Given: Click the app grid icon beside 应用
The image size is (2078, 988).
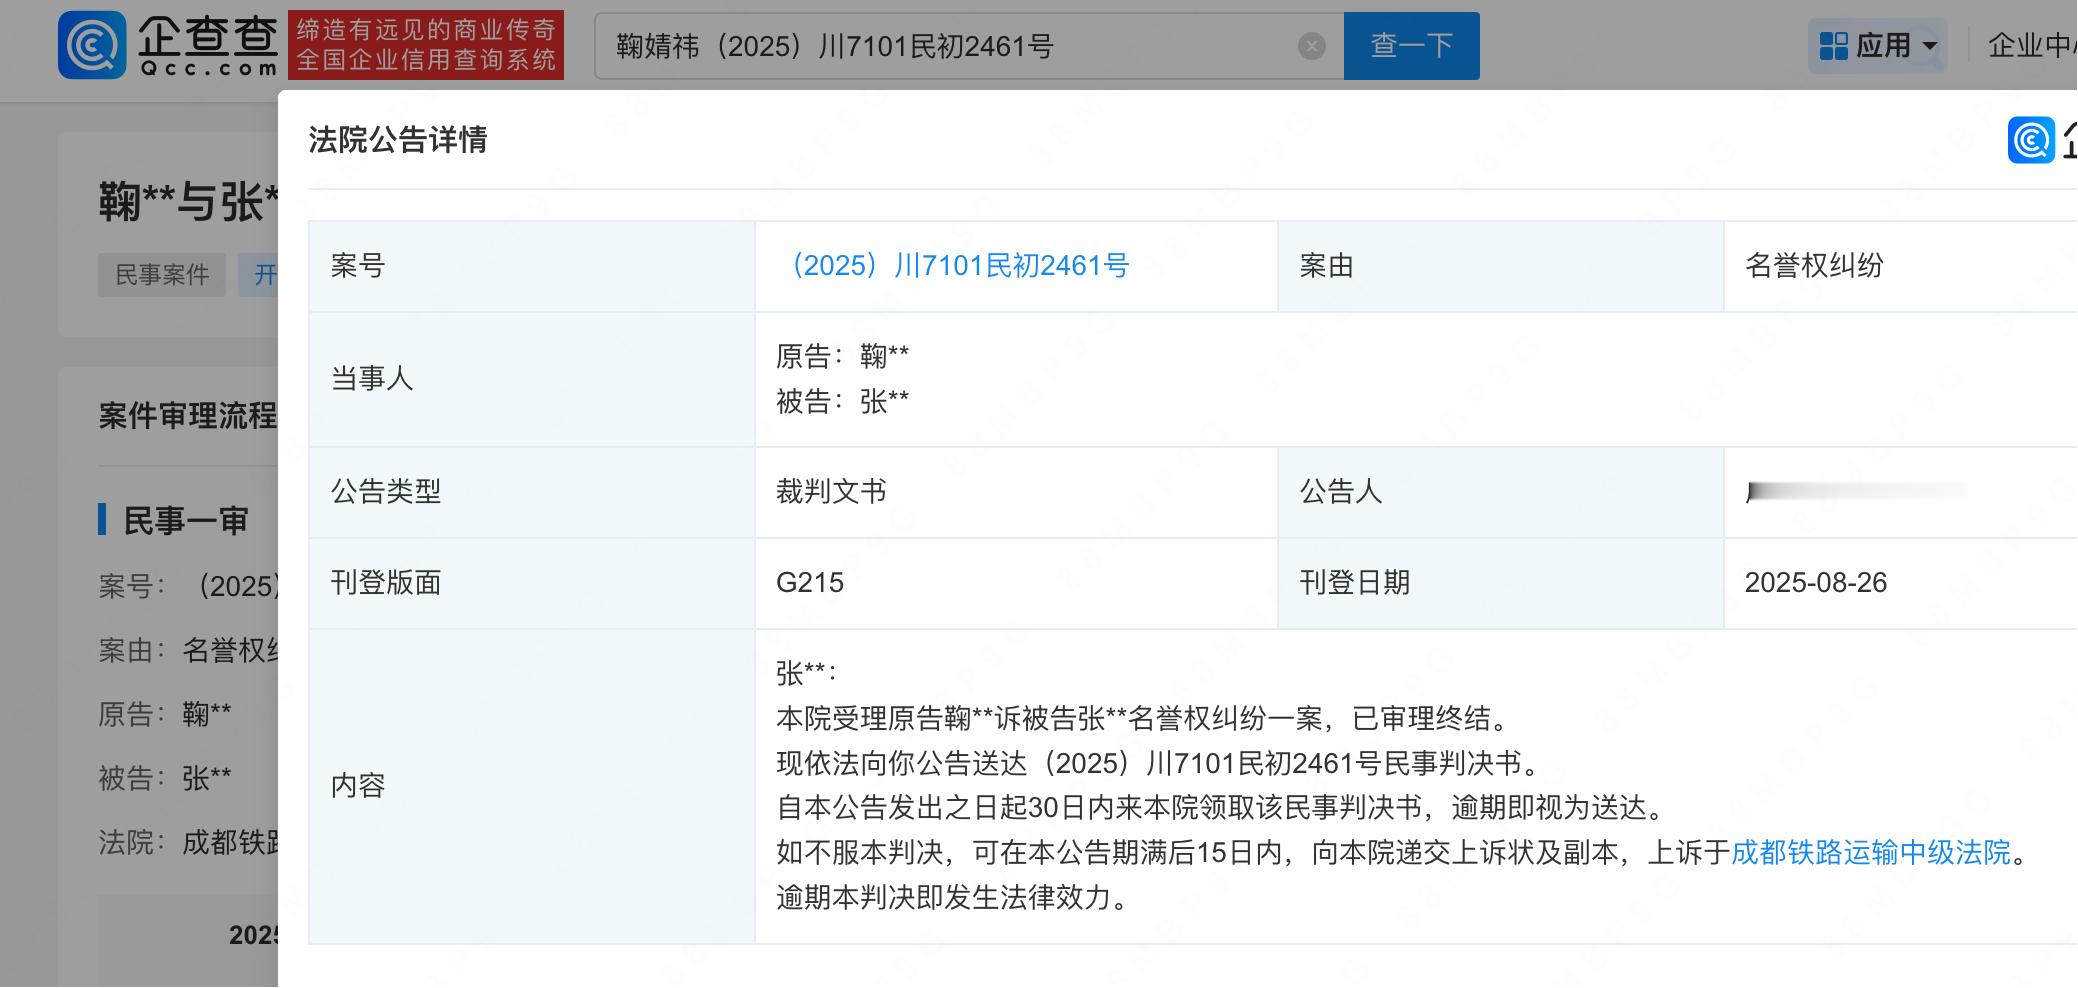Looking at the screenshot, I should 1834,46.
